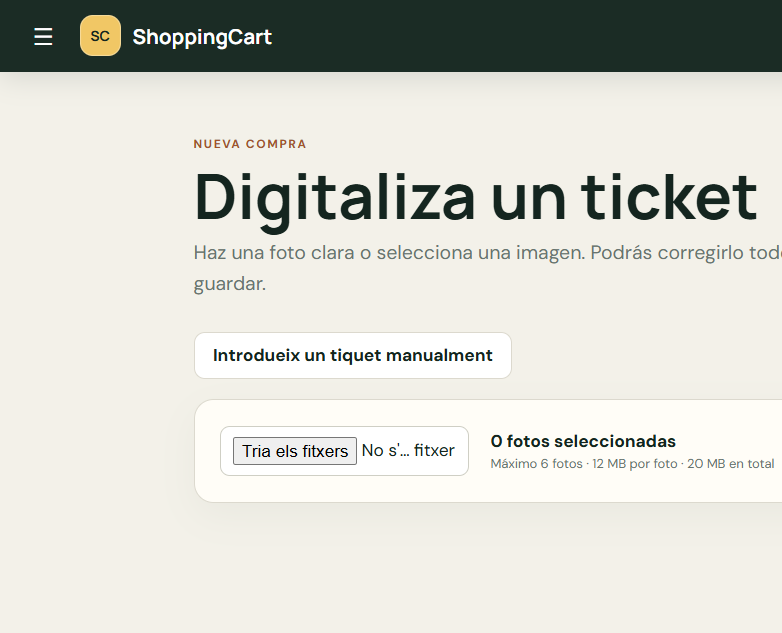
Task: Click 'Tria els fitxers' file chooser button
Action: point(295,451)
